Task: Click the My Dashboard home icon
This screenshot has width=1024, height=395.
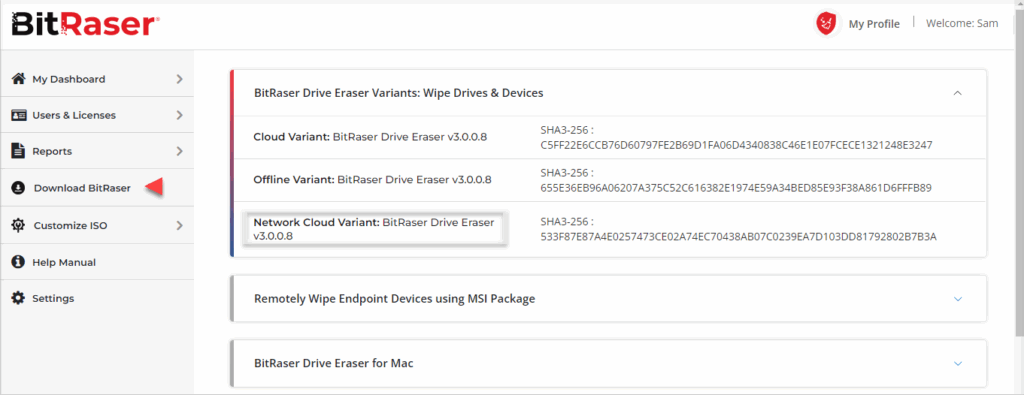Action: tap(19, 79)
